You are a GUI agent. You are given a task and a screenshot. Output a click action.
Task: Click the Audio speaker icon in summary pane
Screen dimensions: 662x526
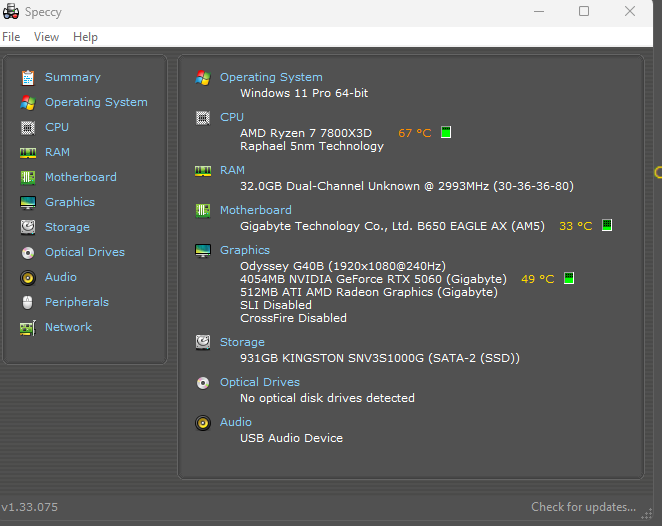(x=203, y=423)
